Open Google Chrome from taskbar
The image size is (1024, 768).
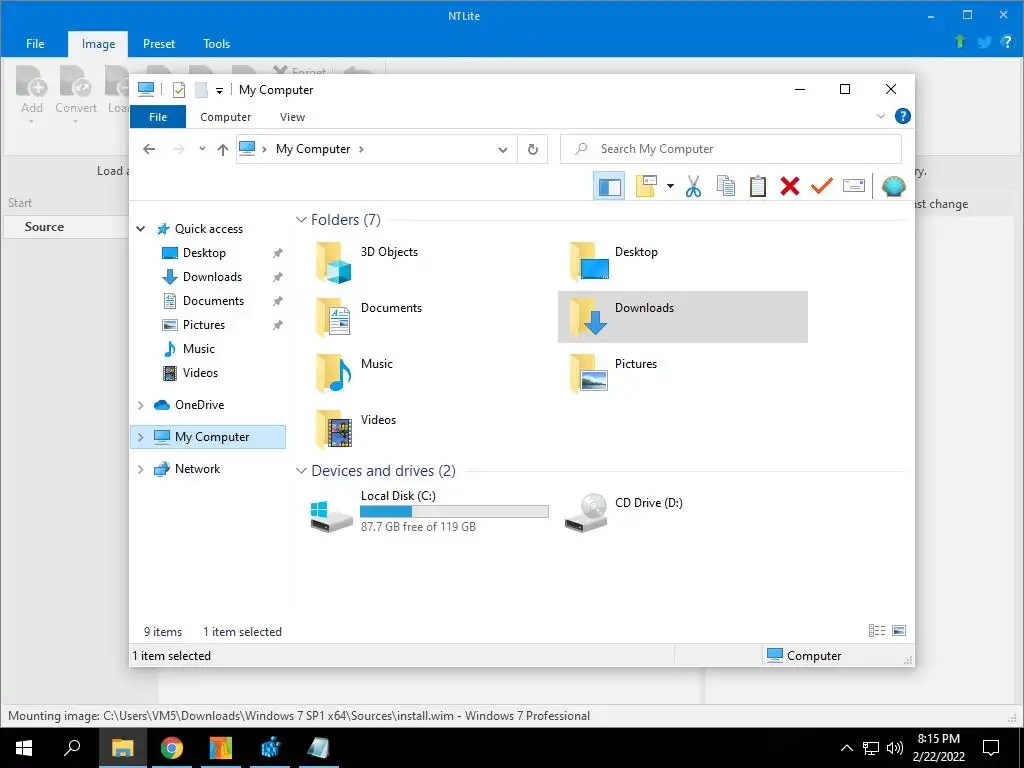pyautogui.click(x=171, y=748)
